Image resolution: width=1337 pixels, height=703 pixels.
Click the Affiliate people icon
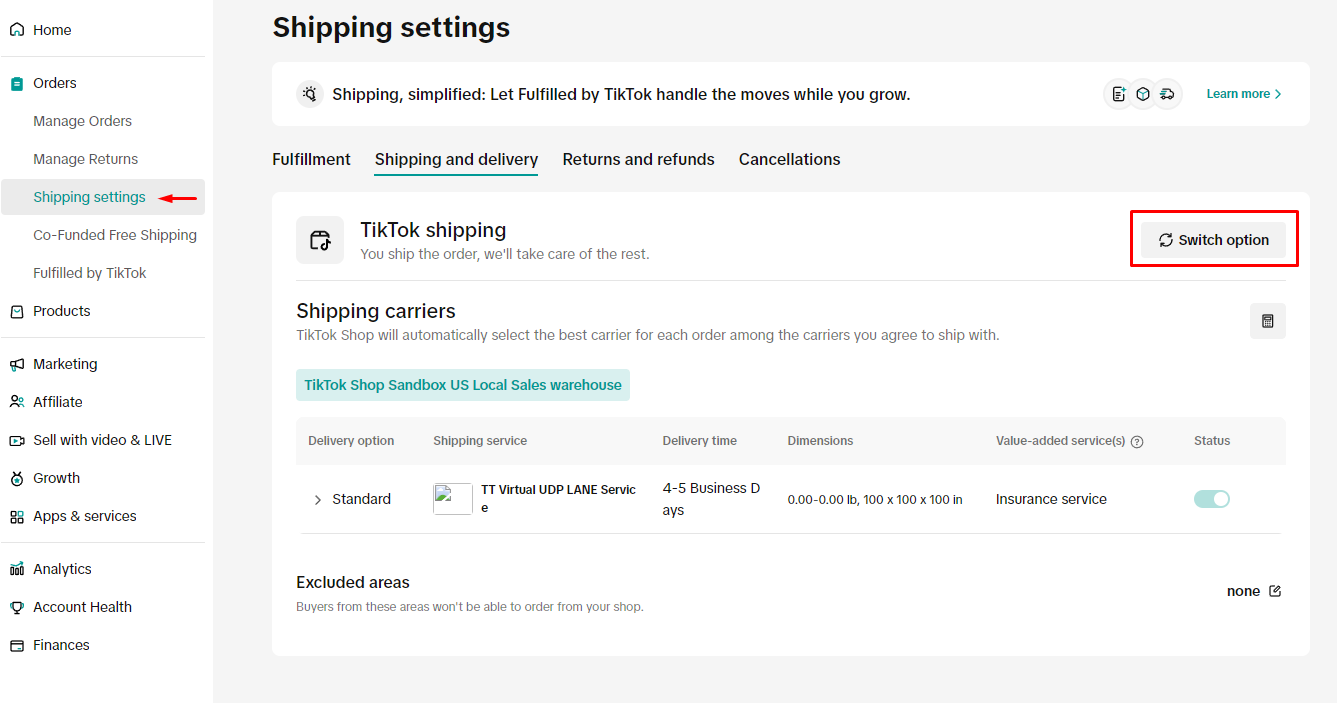[17, 402]
